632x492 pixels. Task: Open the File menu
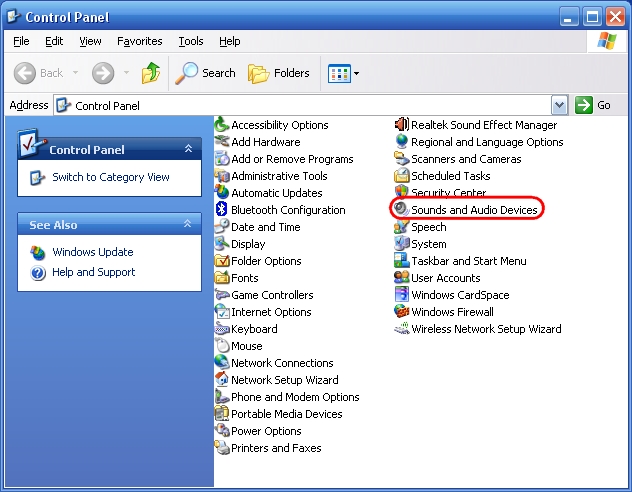point(21,41)
